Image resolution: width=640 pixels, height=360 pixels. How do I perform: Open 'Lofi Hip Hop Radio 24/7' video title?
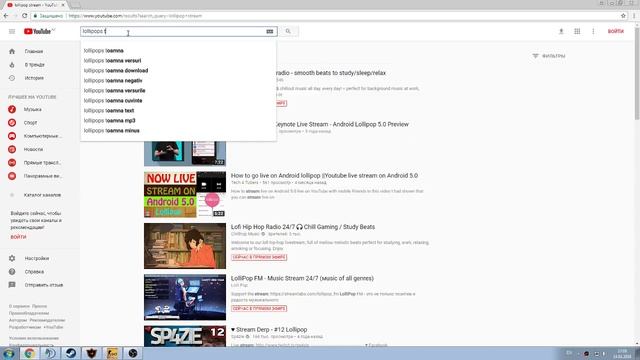click(x=303, y=227)
